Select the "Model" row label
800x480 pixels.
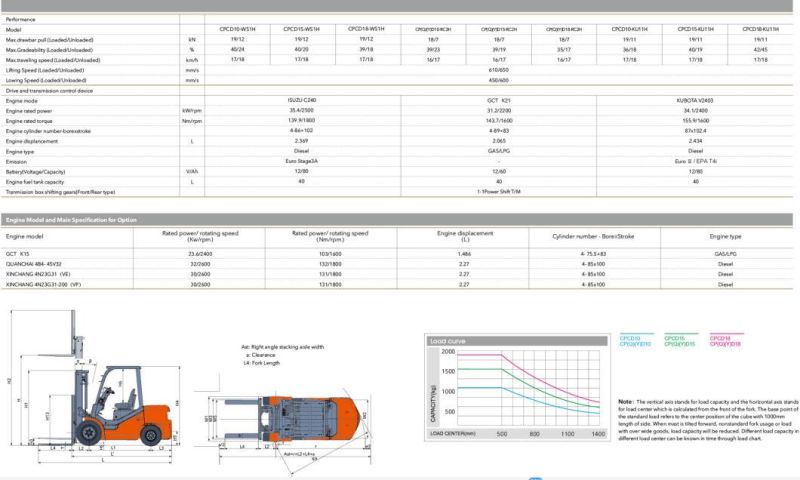(13, 30)
